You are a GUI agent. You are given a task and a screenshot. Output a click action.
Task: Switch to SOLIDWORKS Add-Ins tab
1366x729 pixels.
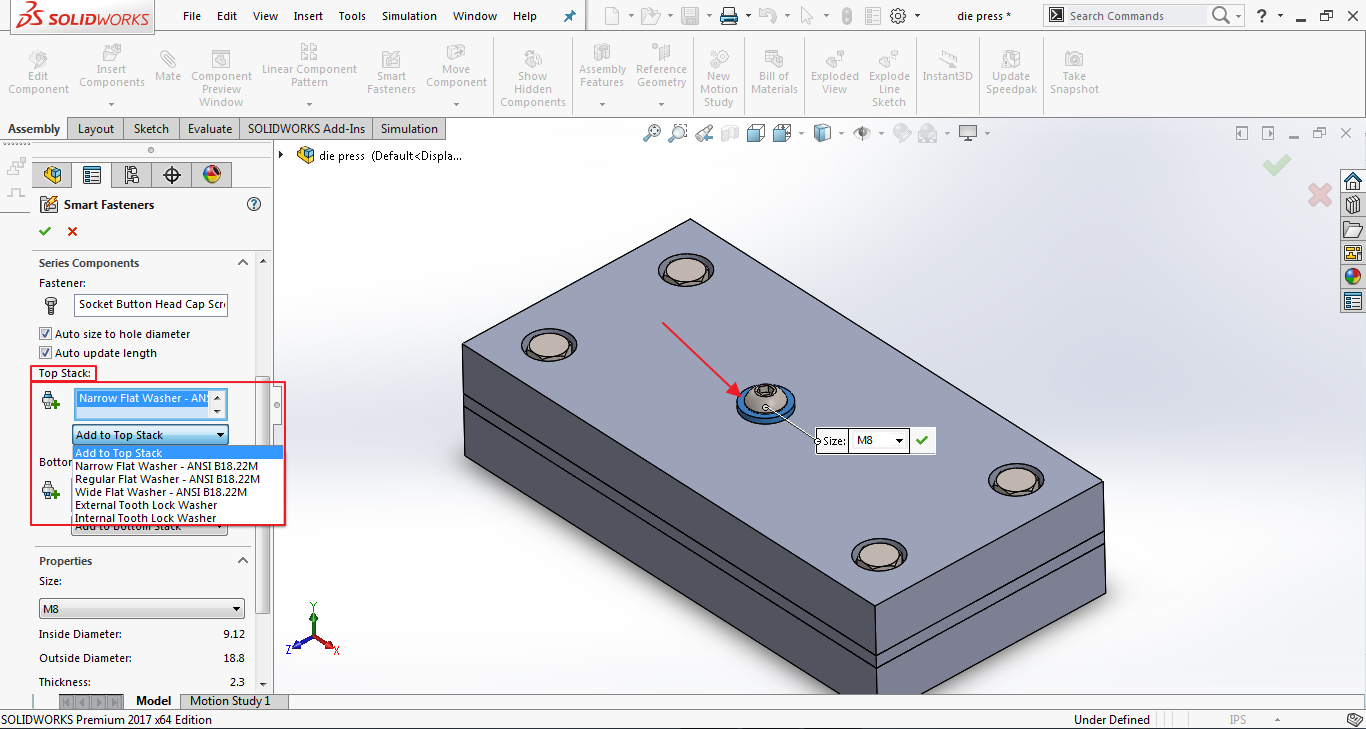[x=307, y=128]
